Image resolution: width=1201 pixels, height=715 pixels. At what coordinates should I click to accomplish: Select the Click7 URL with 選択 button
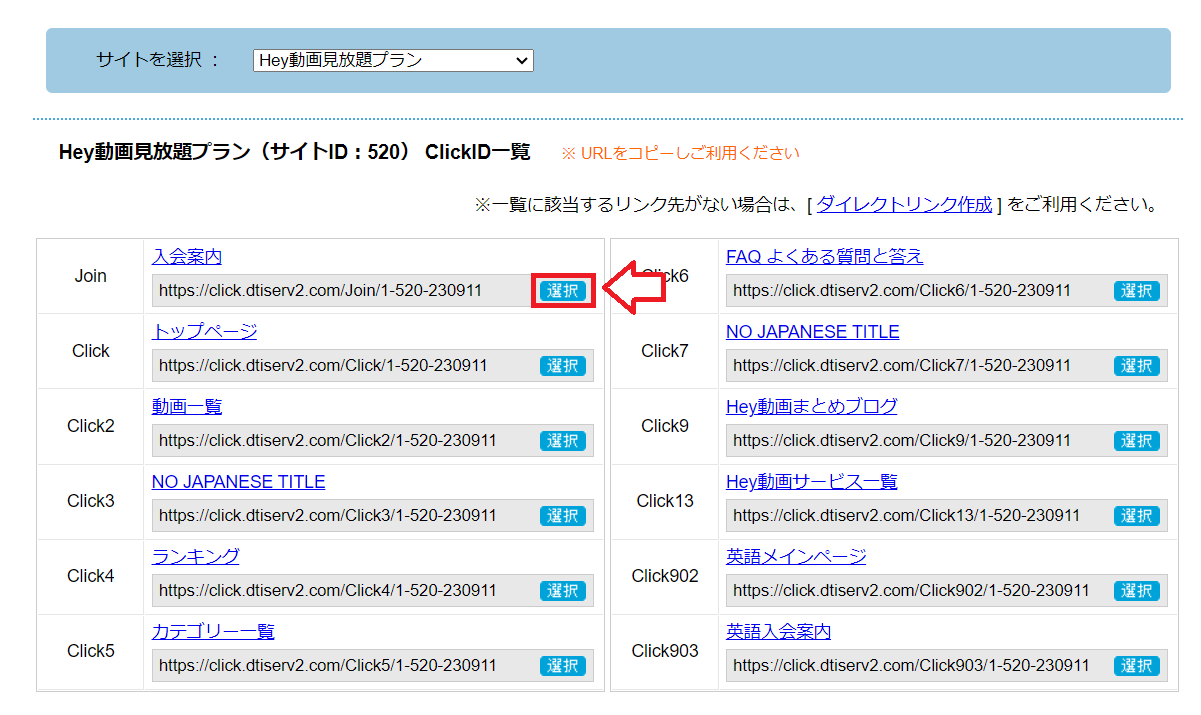1137,366
